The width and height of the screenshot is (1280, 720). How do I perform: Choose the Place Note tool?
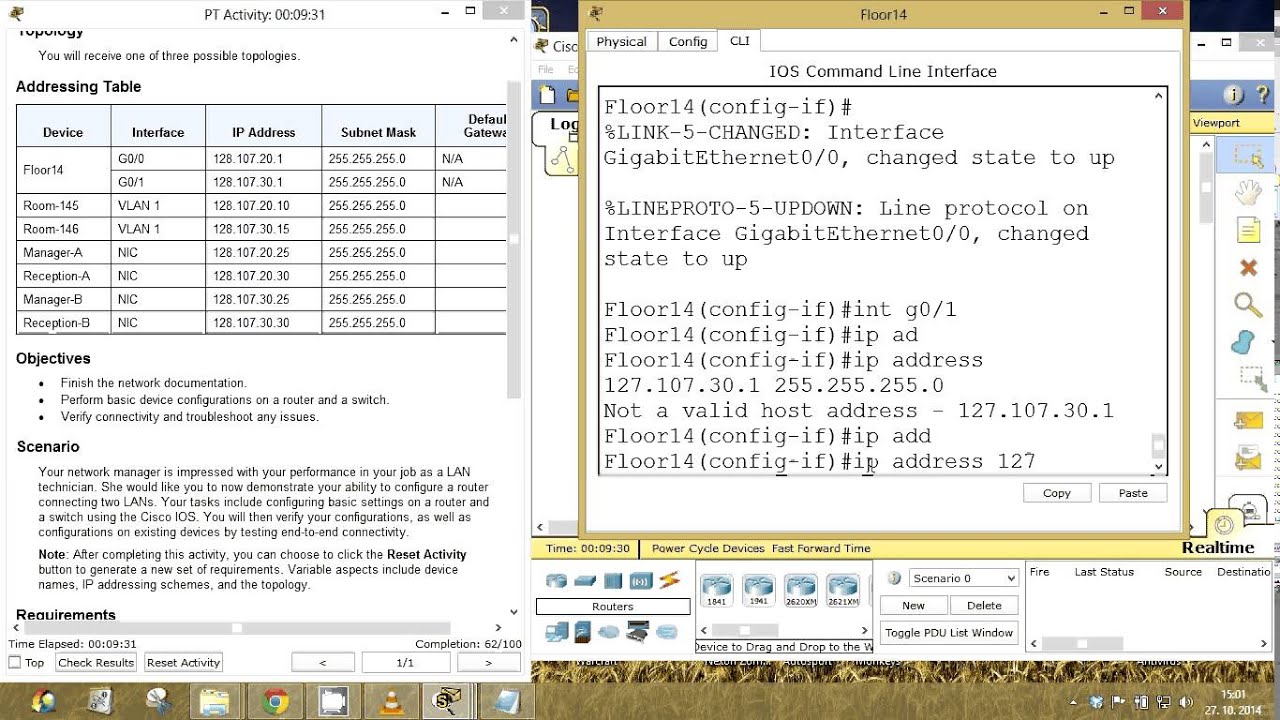1248,230
